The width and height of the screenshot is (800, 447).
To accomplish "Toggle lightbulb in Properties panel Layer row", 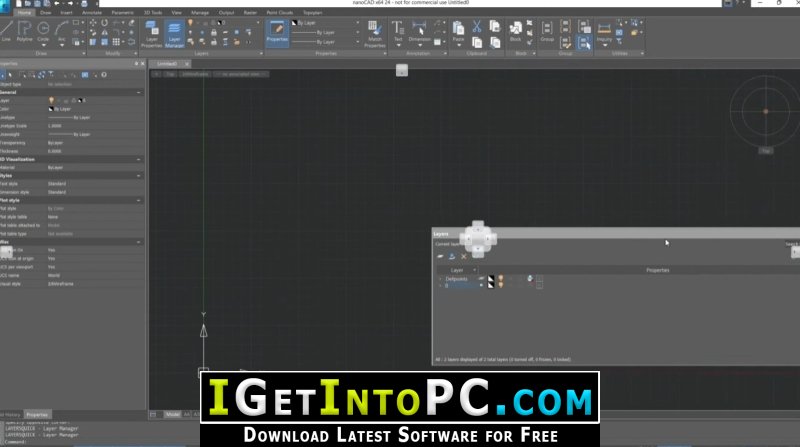I will [x=51, y=101].
